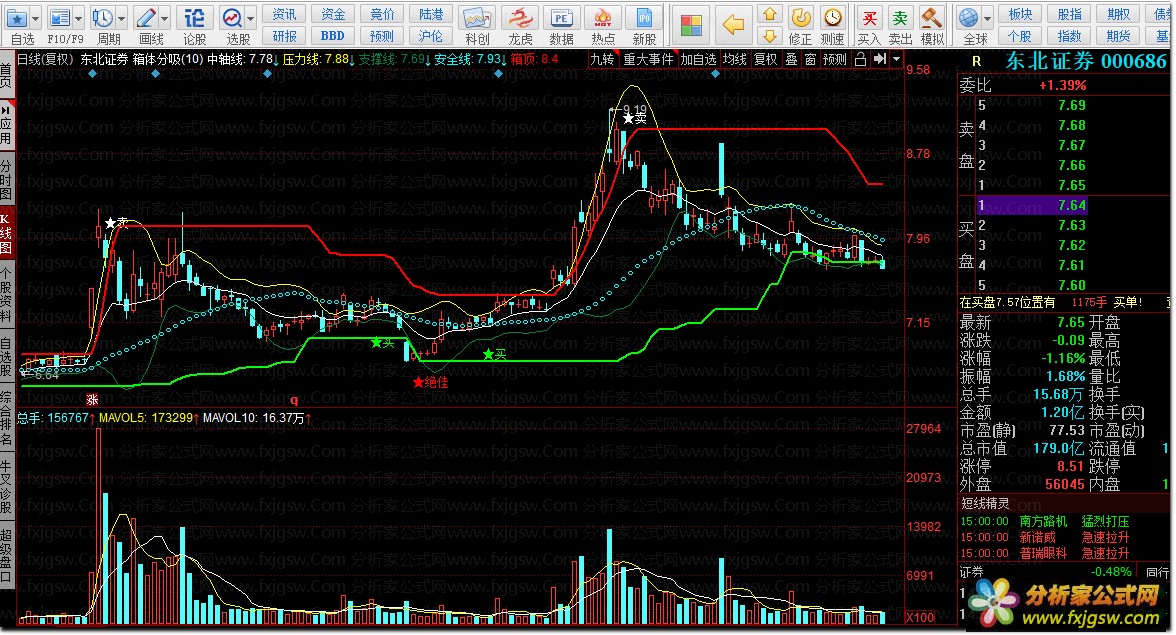Click the 竞价 auction button
Viewport: 1176px width, 635px height.
pos(382,14)
